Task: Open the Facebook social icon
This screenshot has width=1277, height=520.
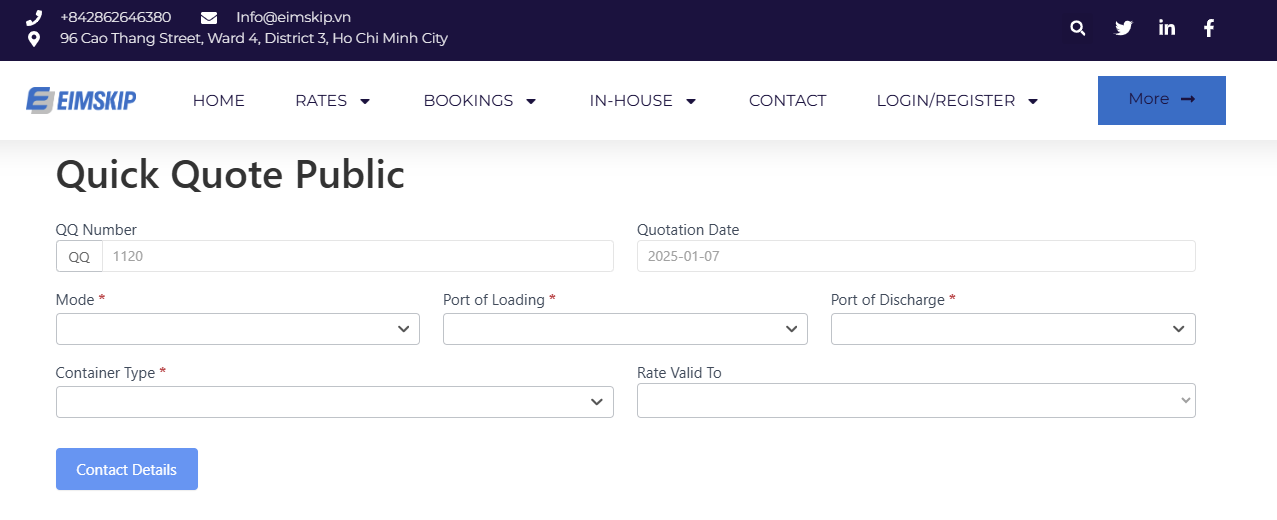Action: pos(1208,28)
